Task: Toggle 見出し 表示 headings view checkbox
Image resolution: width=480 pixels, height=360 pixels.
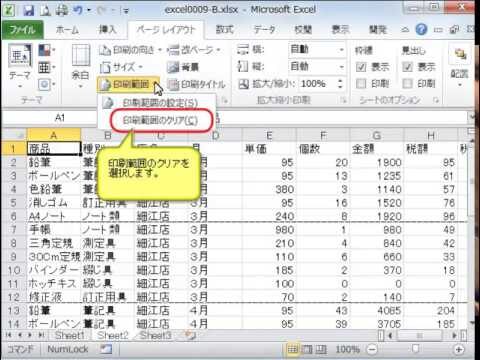Action: [407, 67]
